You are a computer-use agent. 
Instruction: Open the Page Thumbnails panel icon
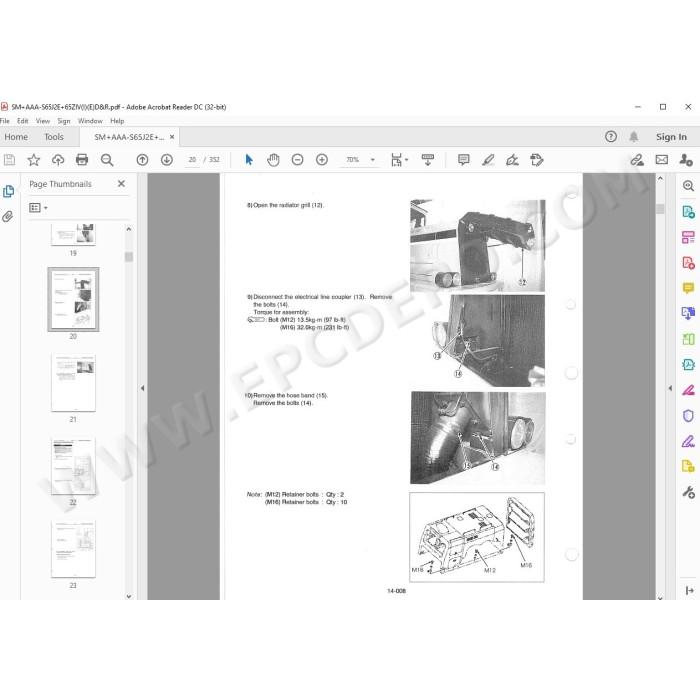tap(8, 192)
